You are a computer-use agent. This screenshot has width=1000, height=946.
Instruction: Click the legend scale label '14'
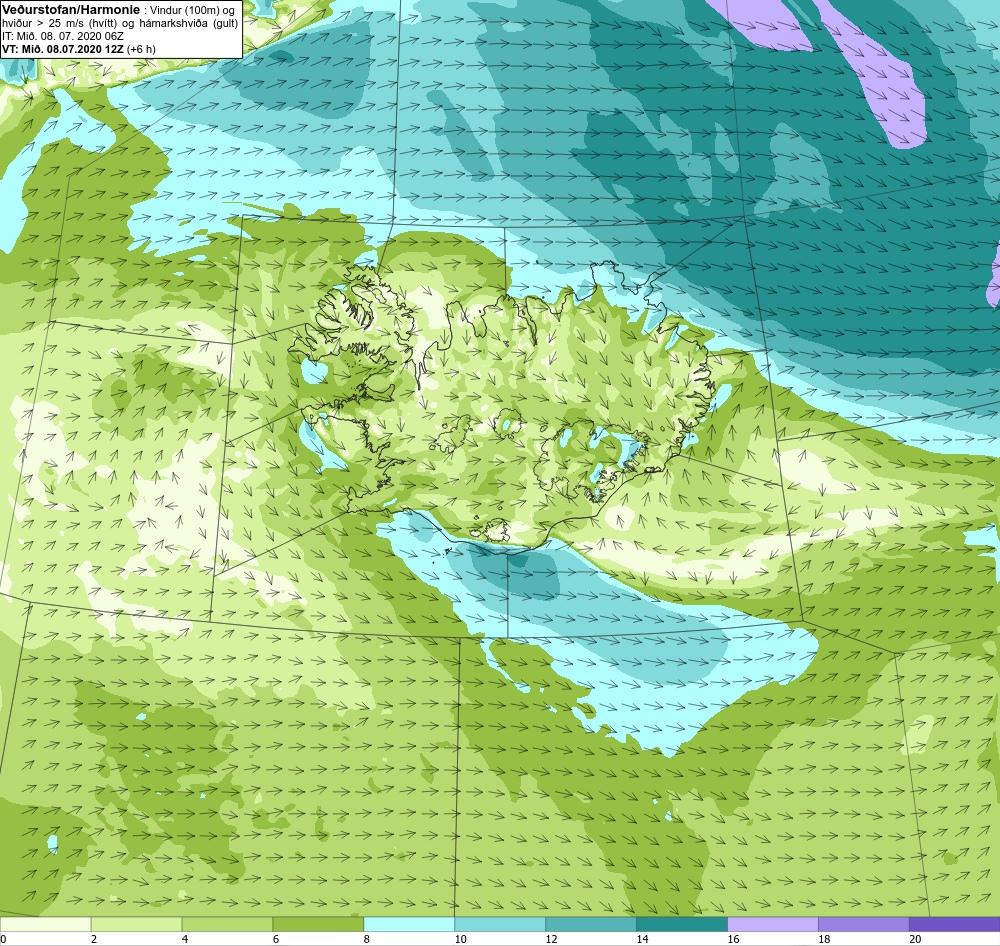tap(642, 939)
